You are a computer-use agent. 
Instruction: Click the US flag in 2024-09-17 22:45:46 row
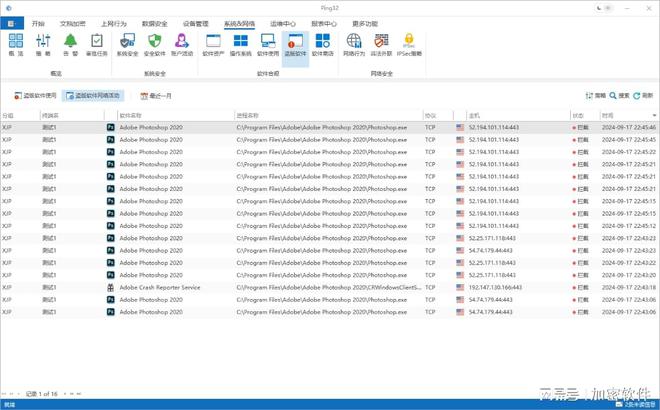point(460,127)
